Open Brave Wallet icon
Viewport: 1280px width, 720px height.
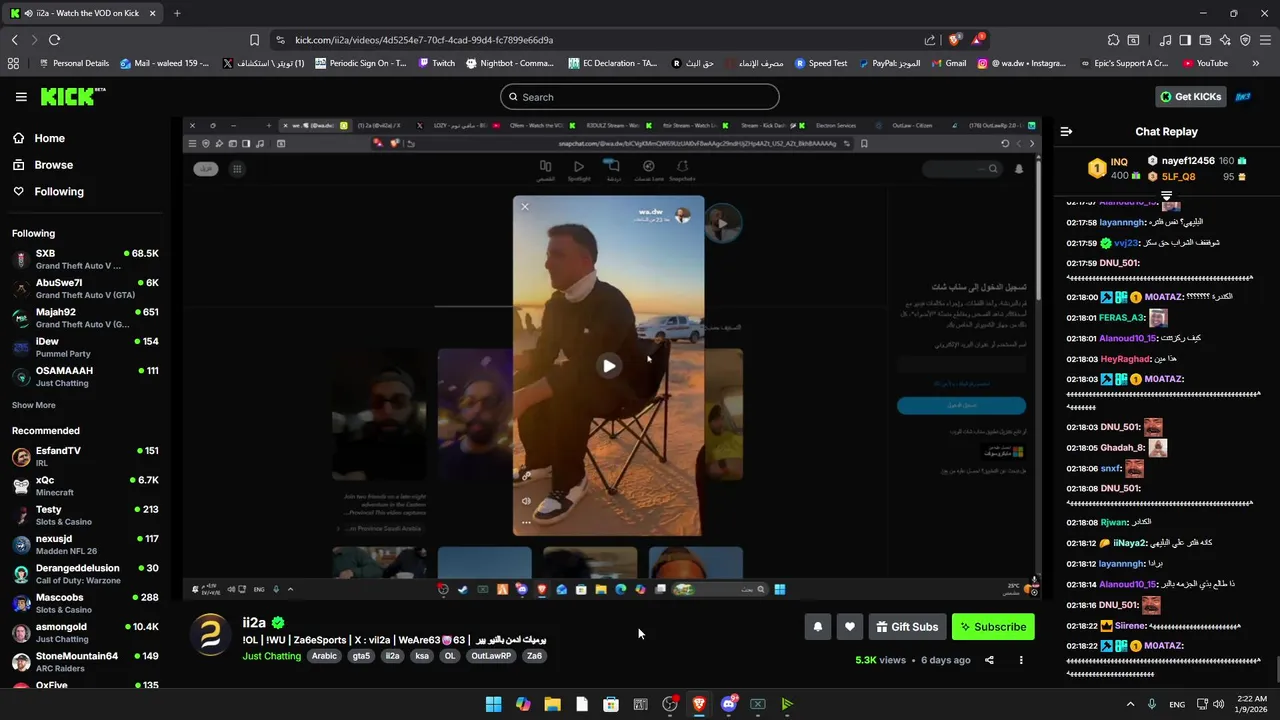point(1205,40)
